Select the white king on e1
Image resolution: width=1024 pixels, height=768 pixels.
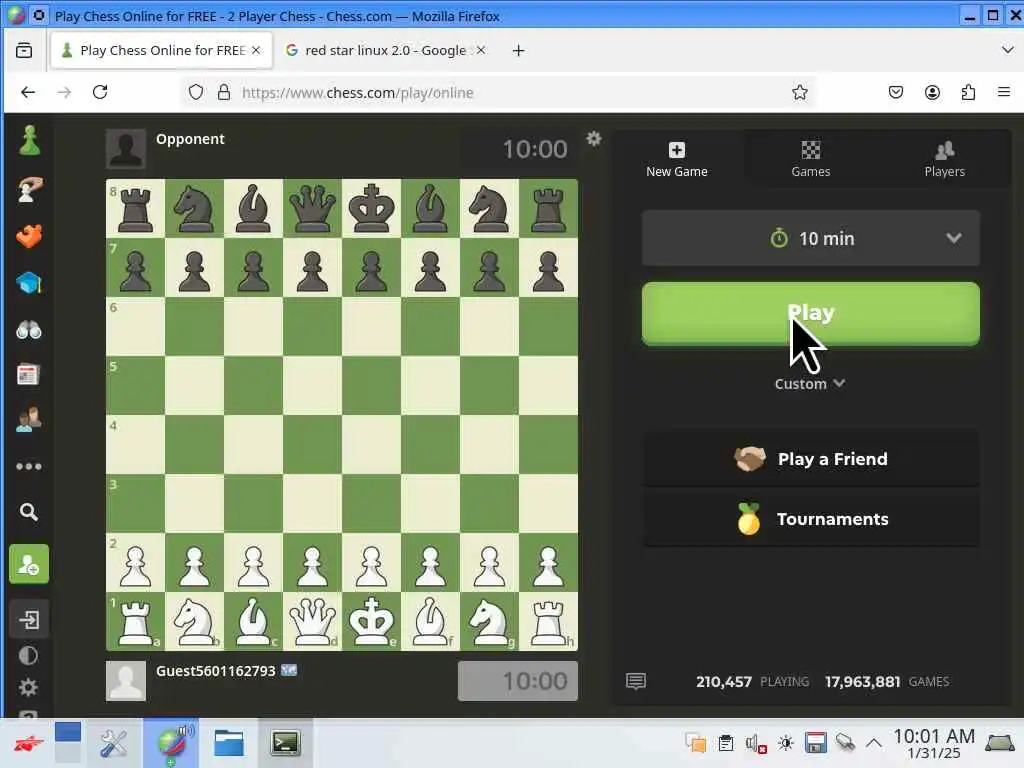[371, 621]
